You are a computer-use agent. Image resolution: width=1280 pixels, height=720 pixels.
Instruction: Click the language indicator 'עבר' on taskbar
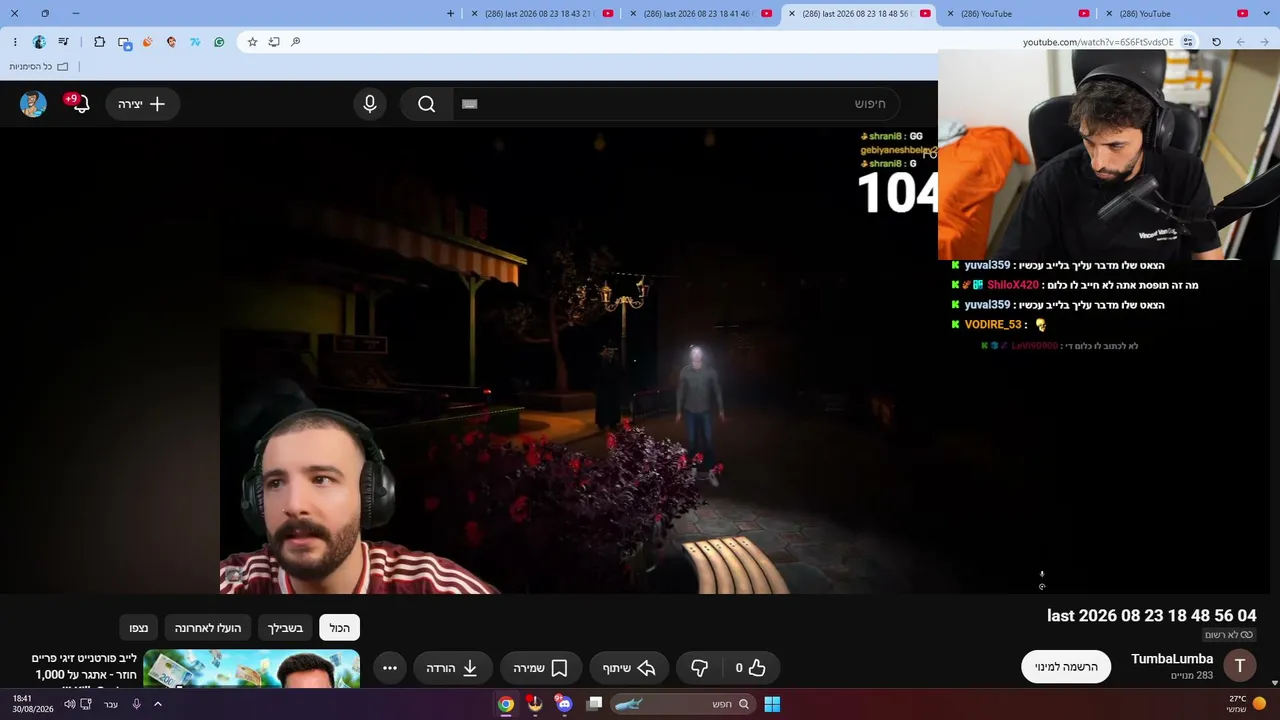tap(111, 704)
